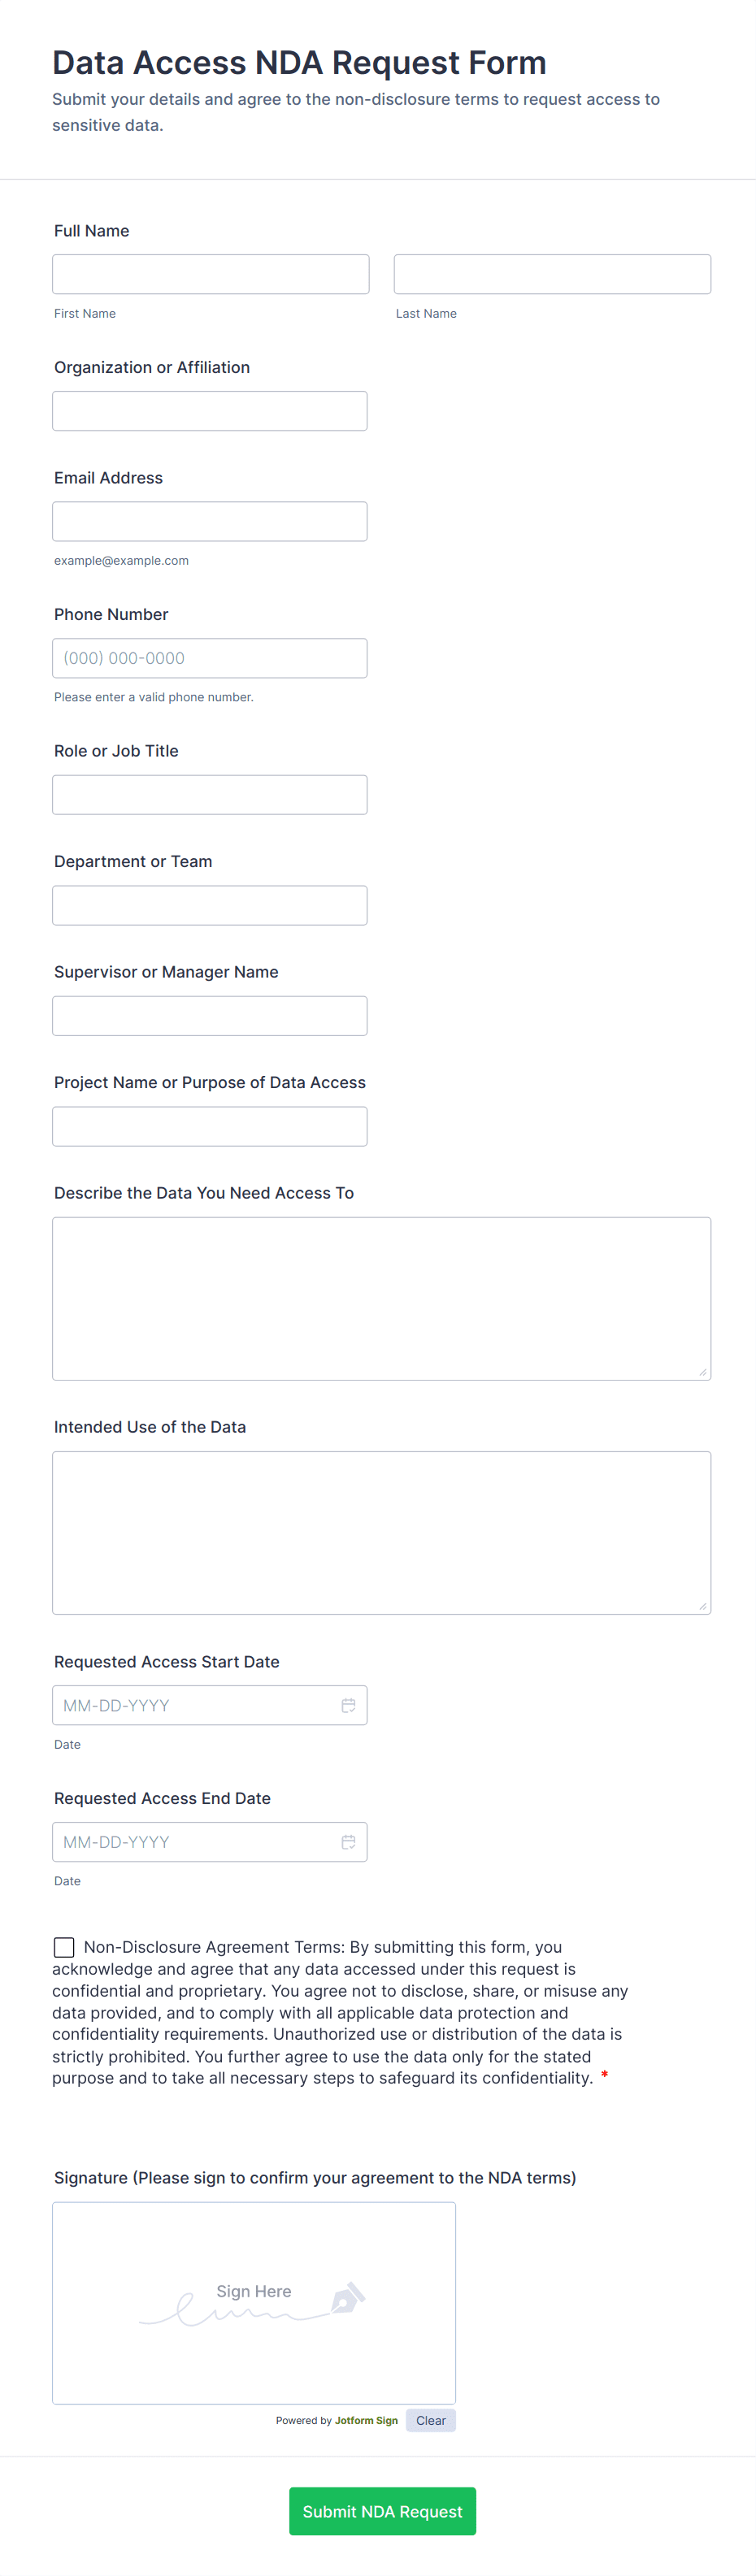
Task: Check the Non-Disclosure Agreement Terms checkbox
Action: click(x=64, y=1947)
